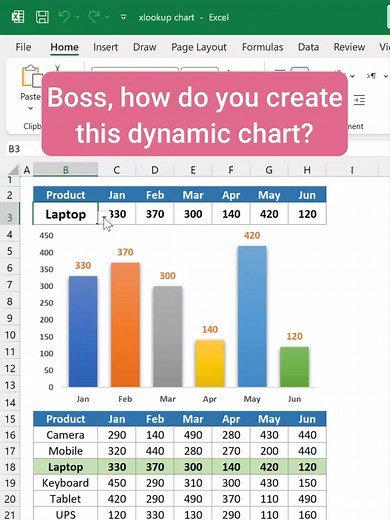Click the cell showing 370 in row 3
This screenshot has width=390, height=520.
pyautogui.click(x=155, y=214)
